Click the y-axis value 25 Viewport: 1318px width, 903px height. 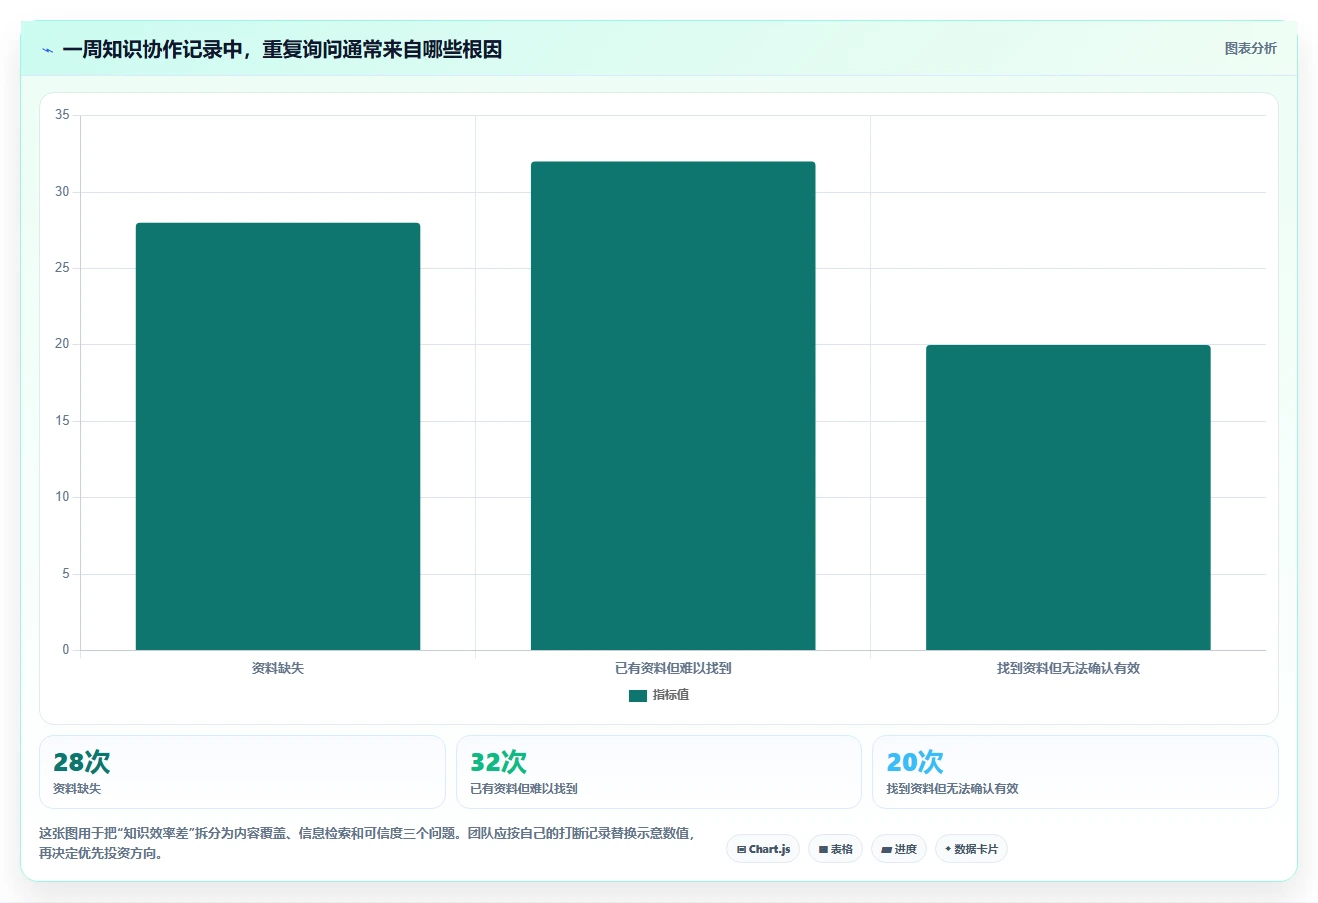tap(62, 268)
